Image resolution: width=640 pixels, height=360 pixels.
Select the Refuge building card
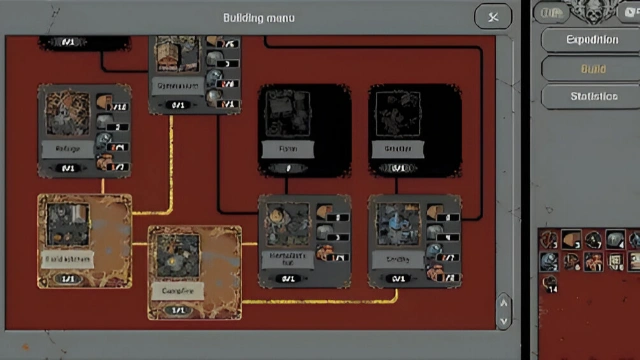[x=84, y=131]
